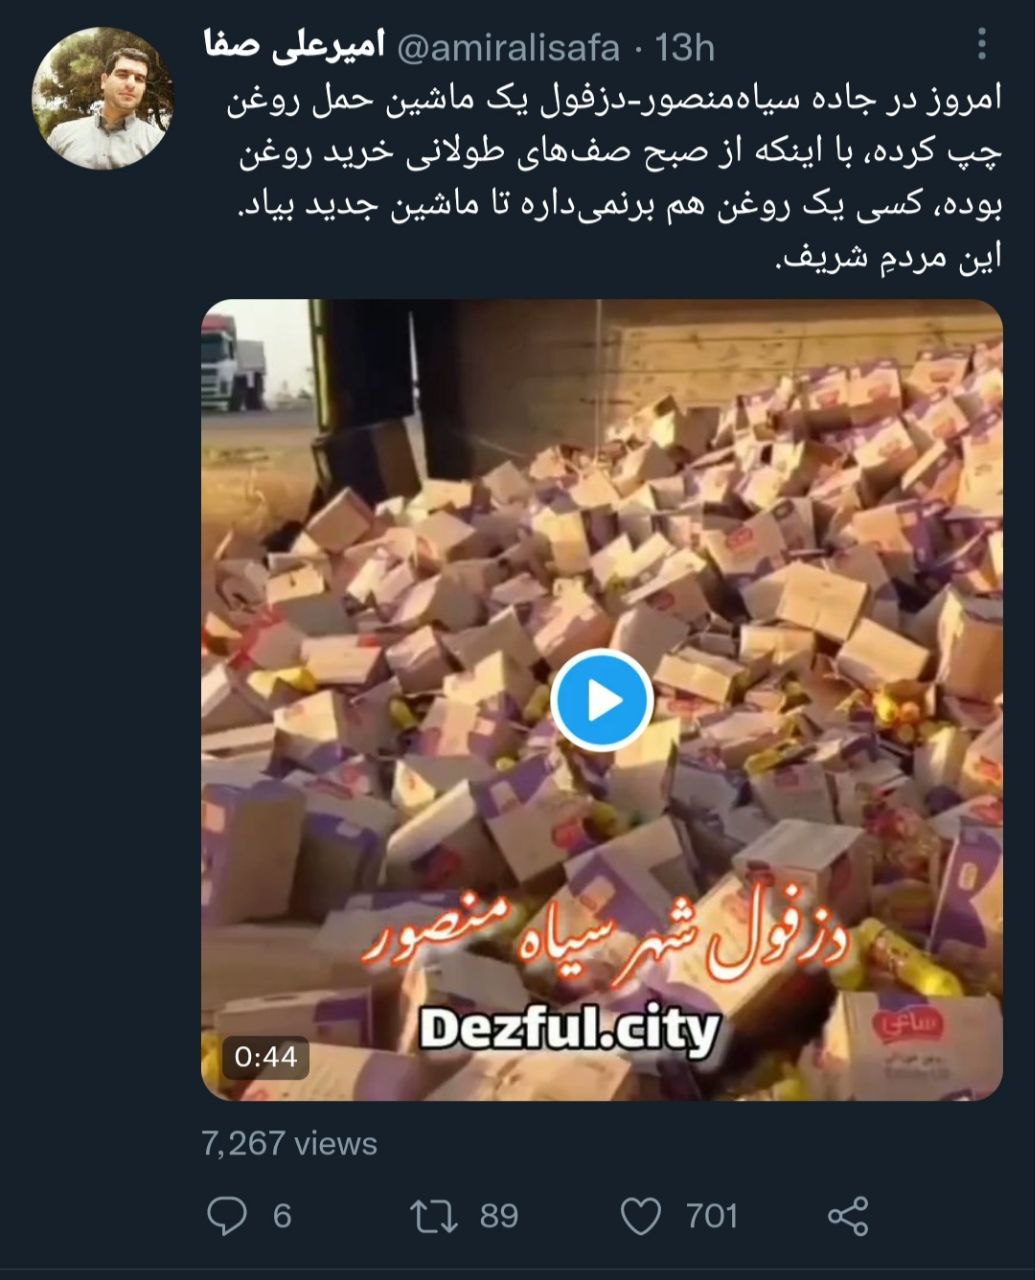Open the author's profile picture
1035x1280 pixels.
click(104, 98)
